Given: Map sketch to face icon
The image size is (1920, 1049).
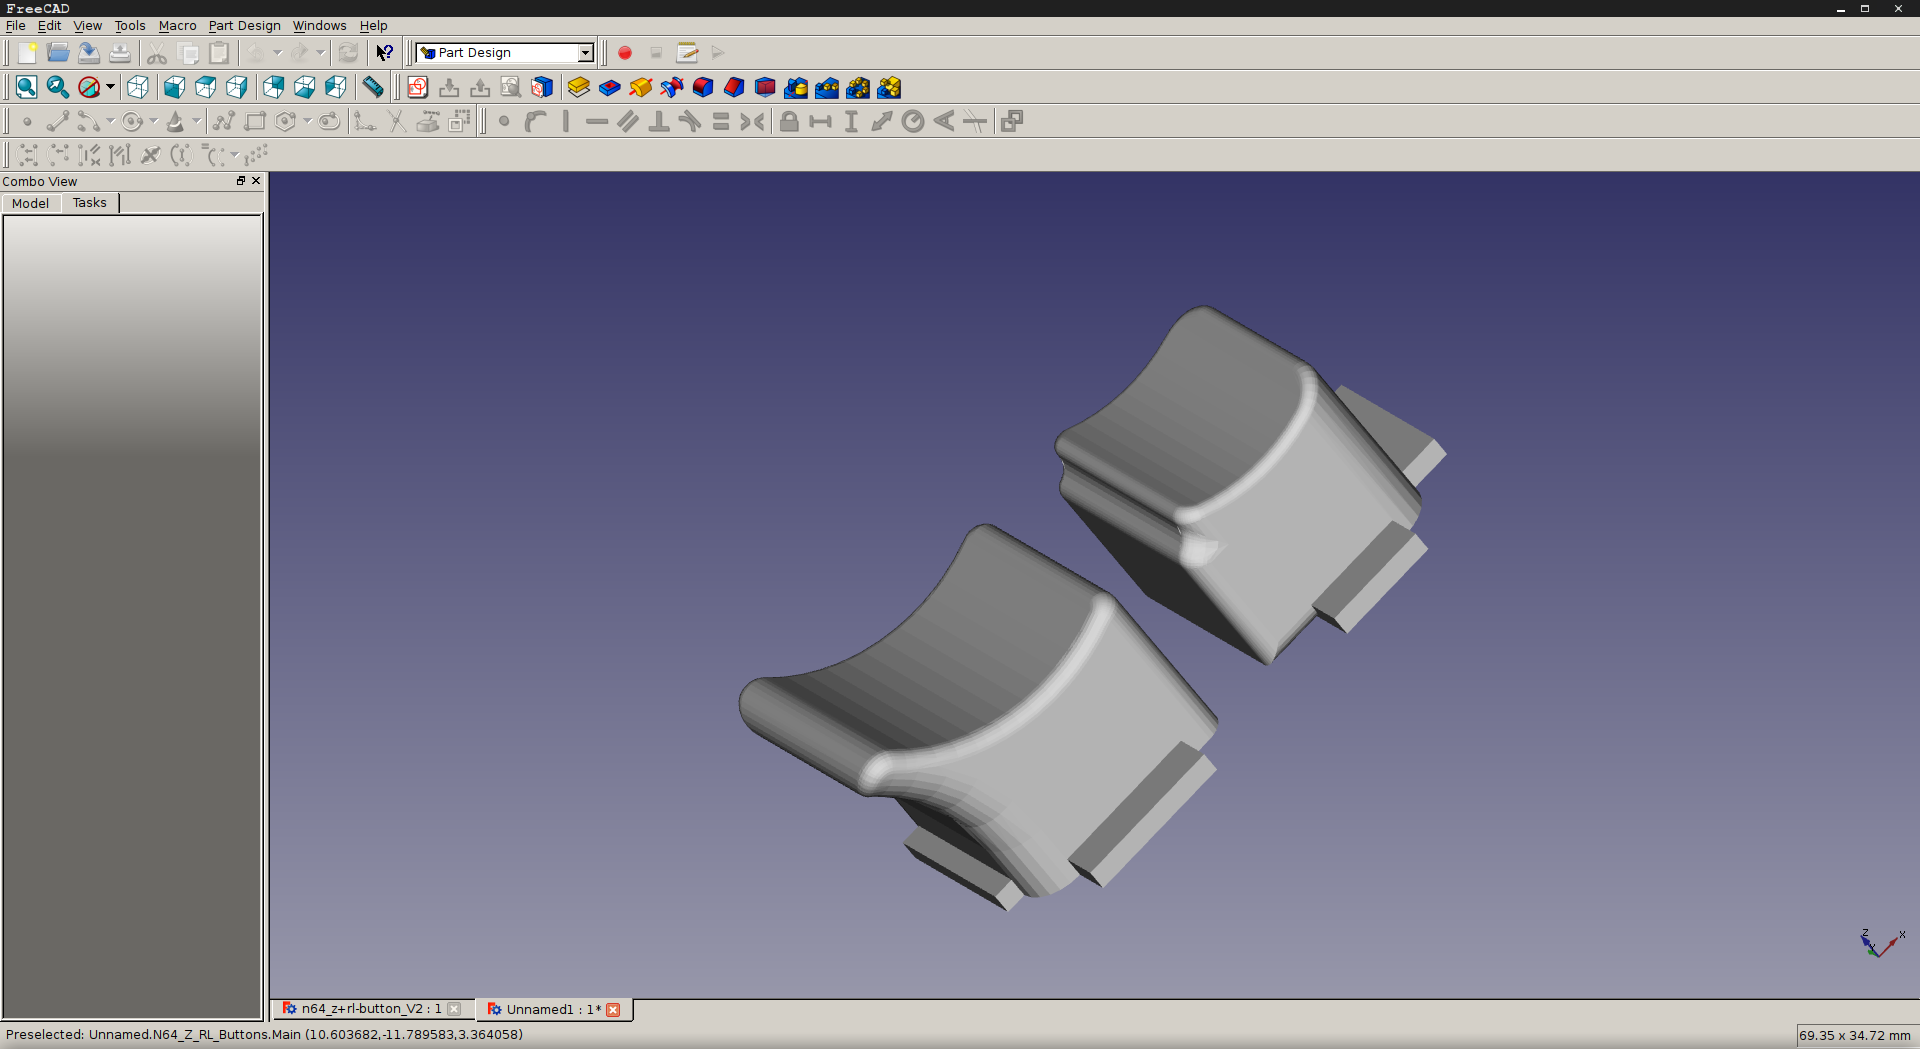Looking at the screenshot, I should tap(542, 88).
